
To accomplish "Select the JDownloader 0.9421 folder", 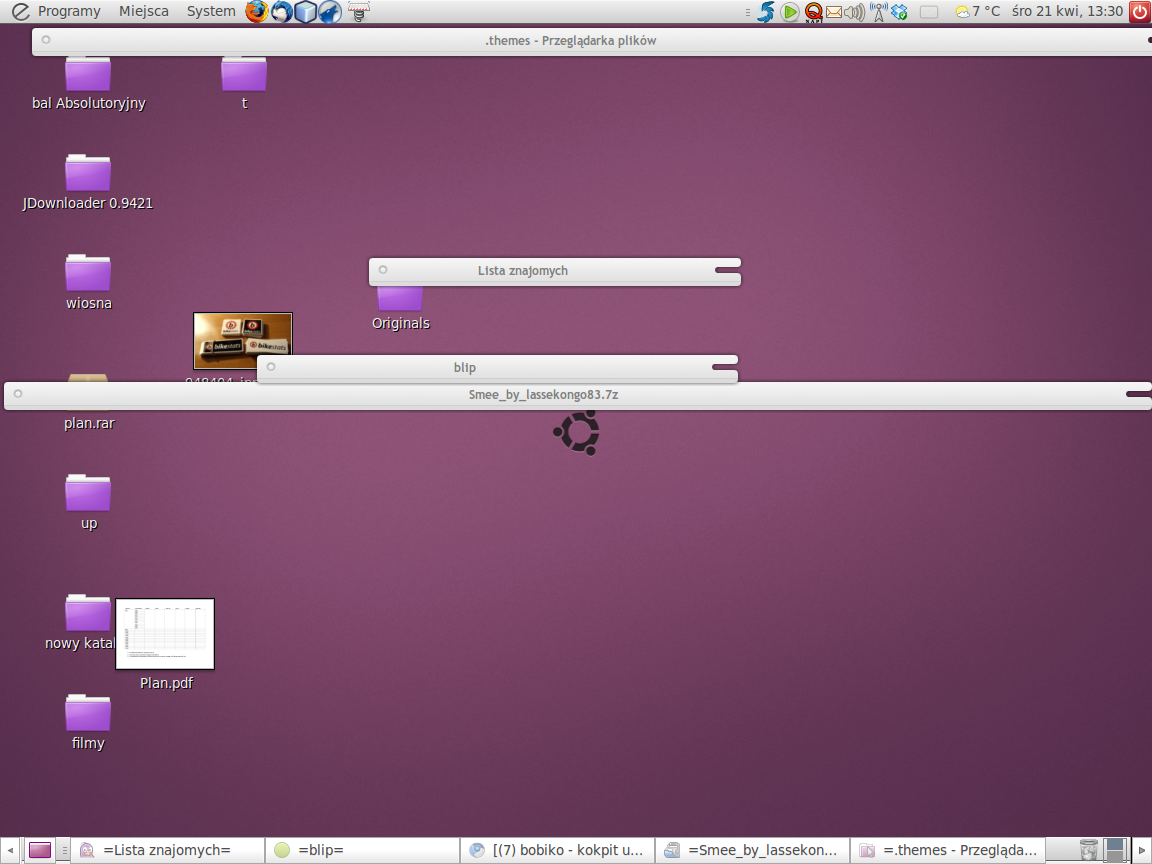I will pos(88,174).
